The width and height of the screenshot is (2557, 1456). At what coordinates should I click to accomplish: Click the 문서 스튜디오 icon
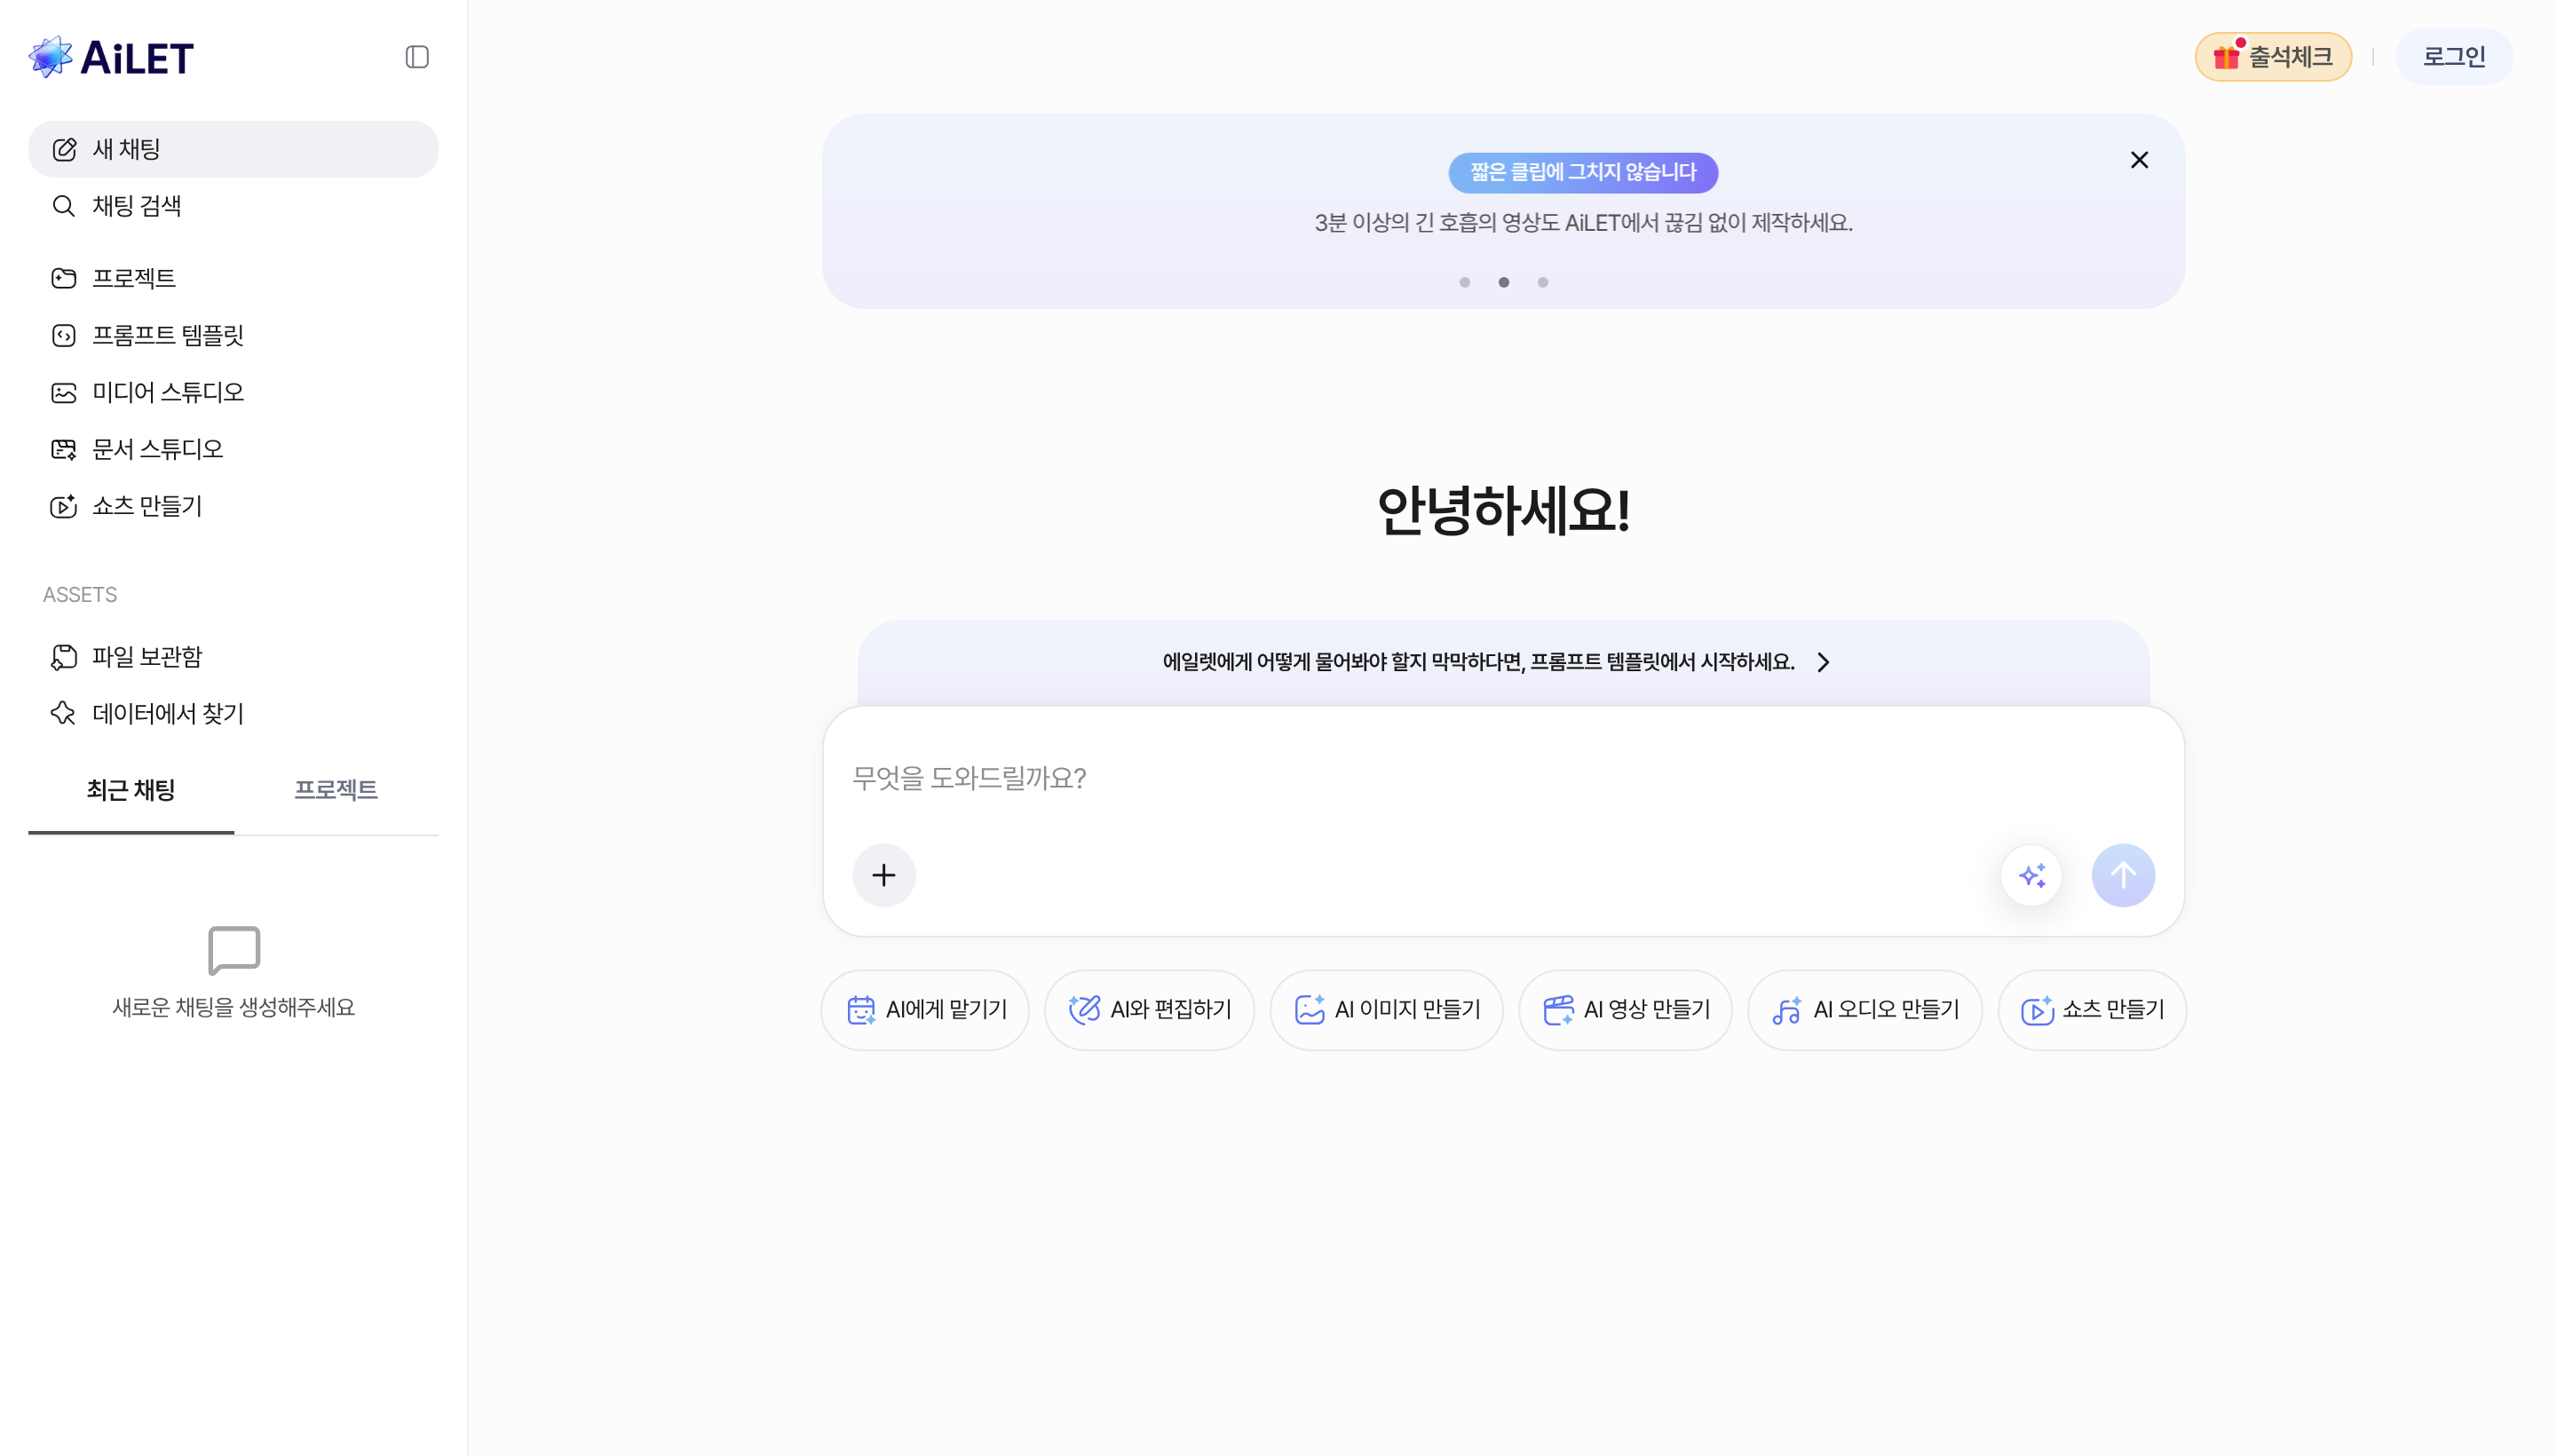(x=64, y=449)
